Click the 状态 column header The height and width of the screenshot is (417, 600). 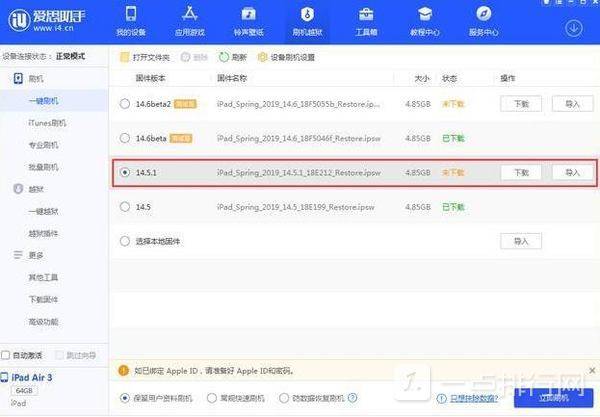[449, 78]
